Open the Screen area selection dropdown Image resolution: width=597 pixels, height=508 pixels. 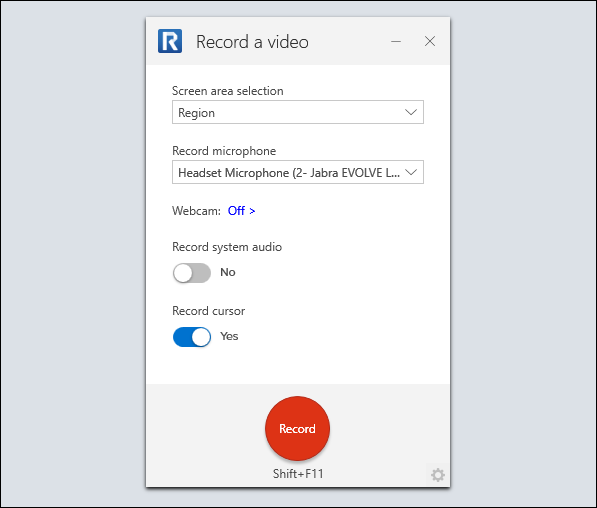(x=298, y=112)
